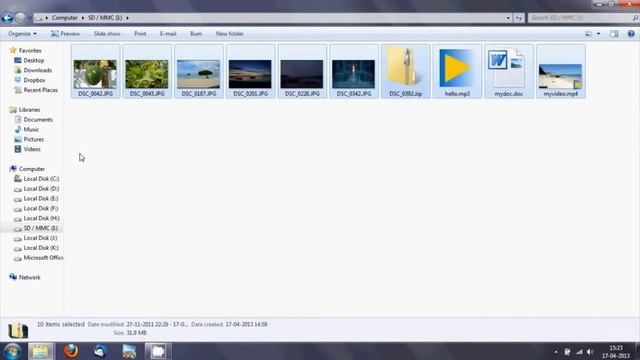Image resolution: width=640 pixels, height=360 pixels.
Task: Click the Search SD / MMC field
Action: coord(580,18)
